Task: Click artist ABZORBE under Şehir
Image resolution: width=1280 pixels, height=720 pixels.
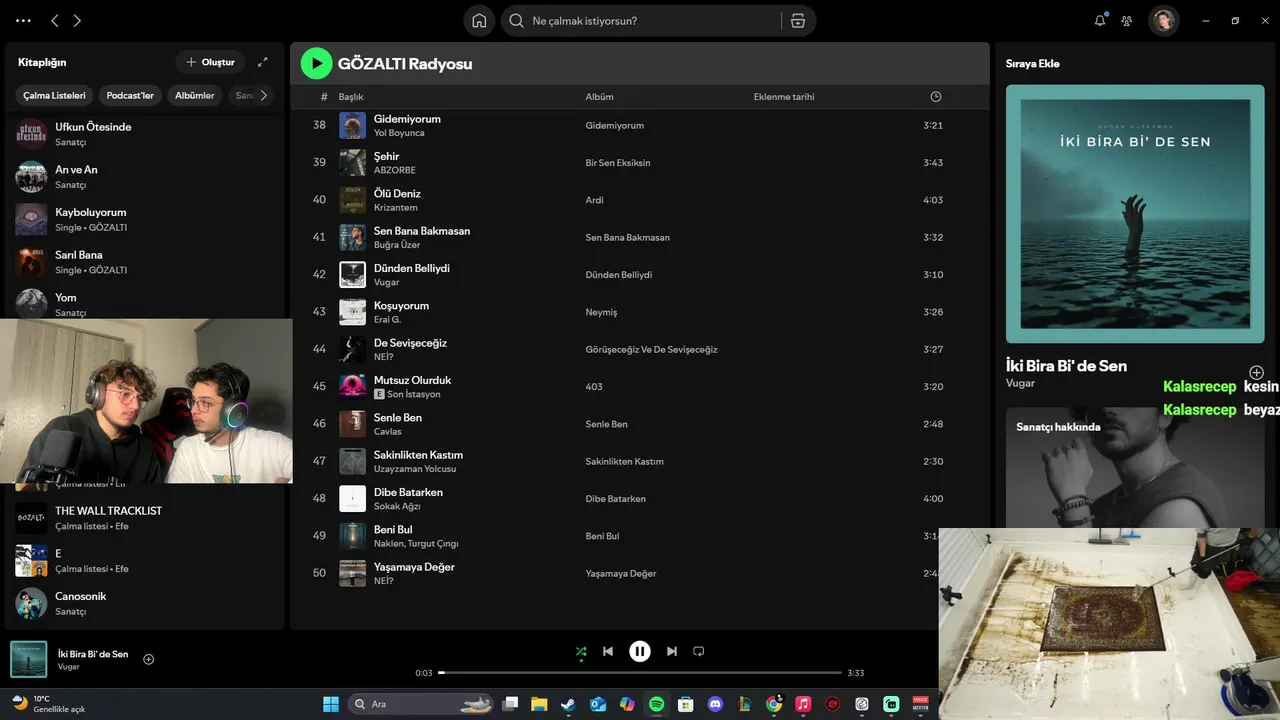Action: click(395, 170)
